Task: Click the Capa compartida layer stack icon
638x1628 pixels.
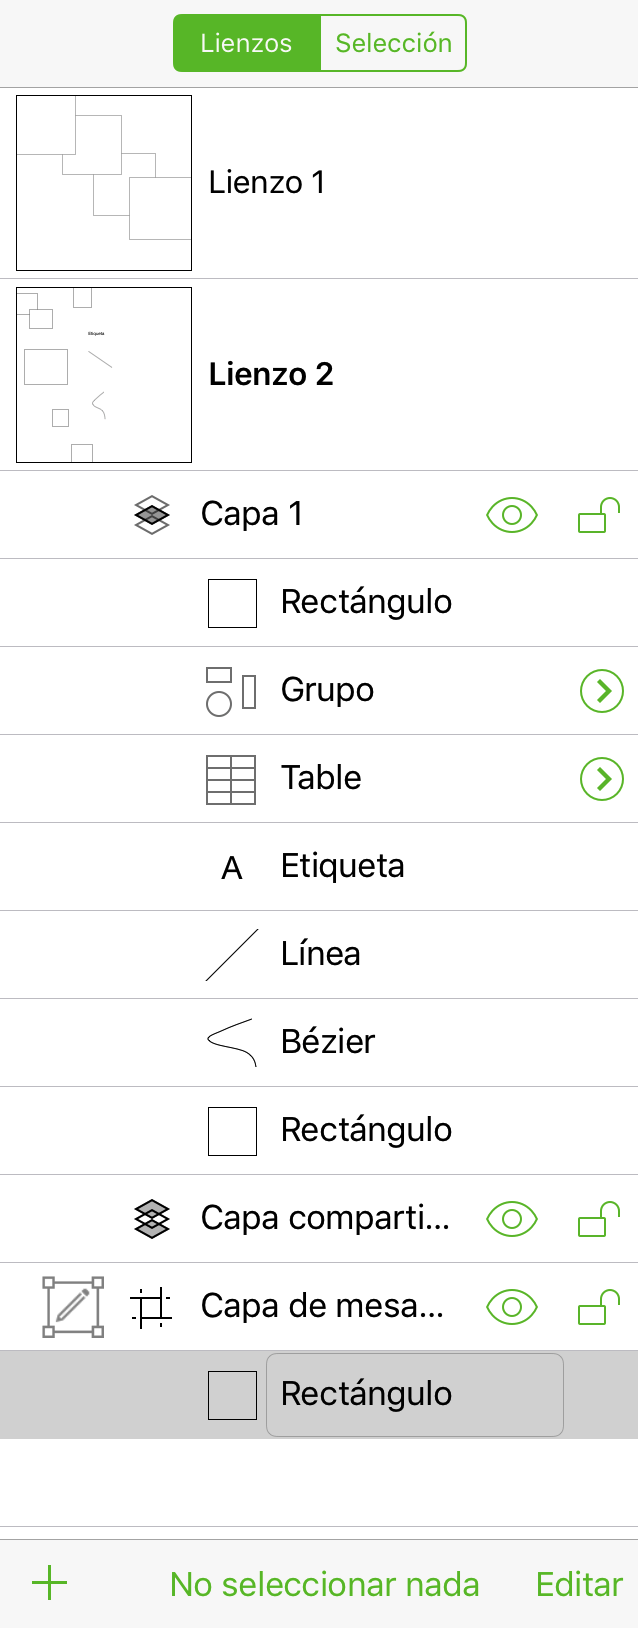Action: (152, 1219)
